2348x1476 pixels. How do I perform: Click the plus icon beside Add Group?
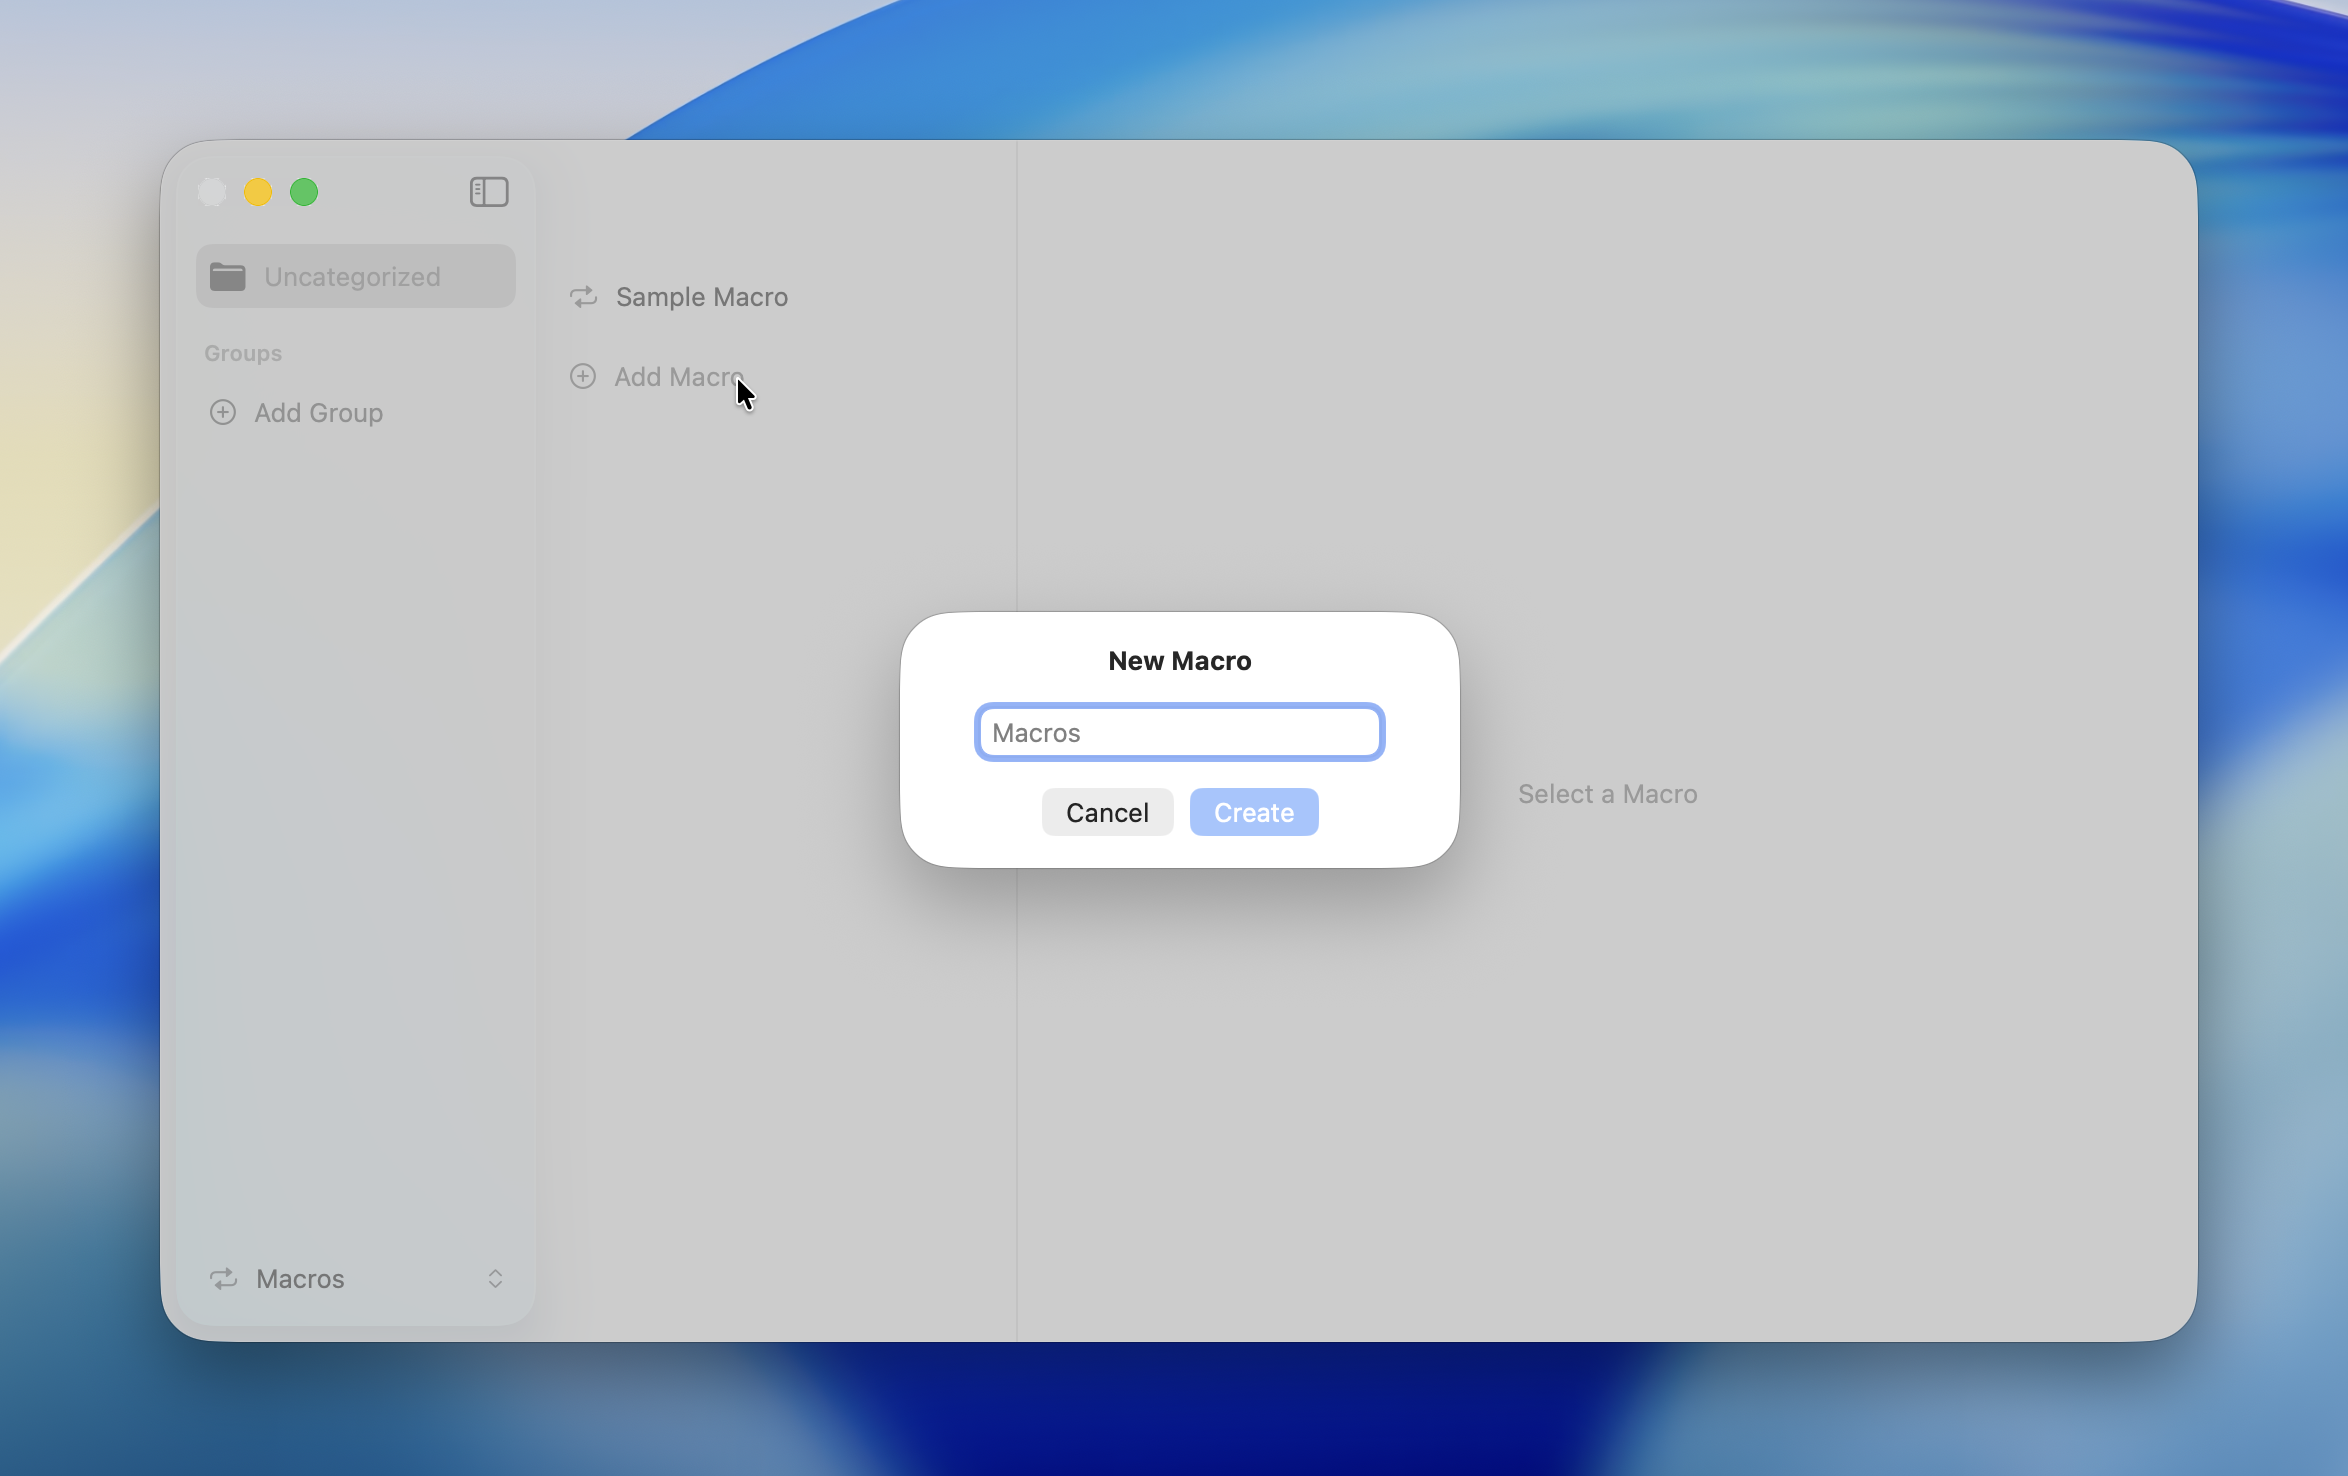pyautogui.click(x=222, y=412)
